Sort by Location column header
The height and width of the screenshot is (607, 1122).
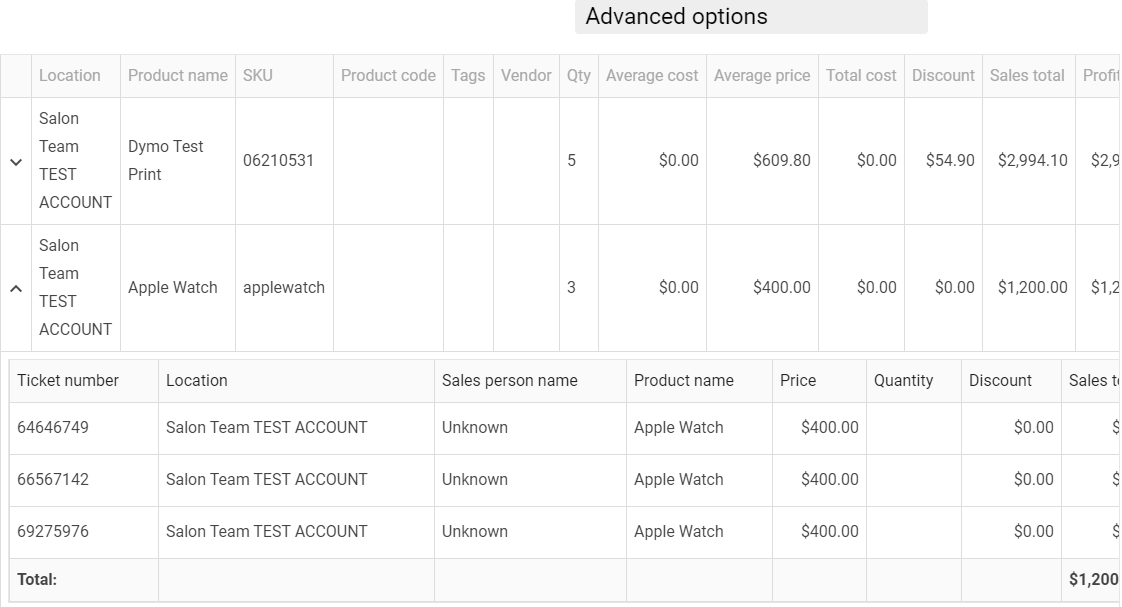70,76
